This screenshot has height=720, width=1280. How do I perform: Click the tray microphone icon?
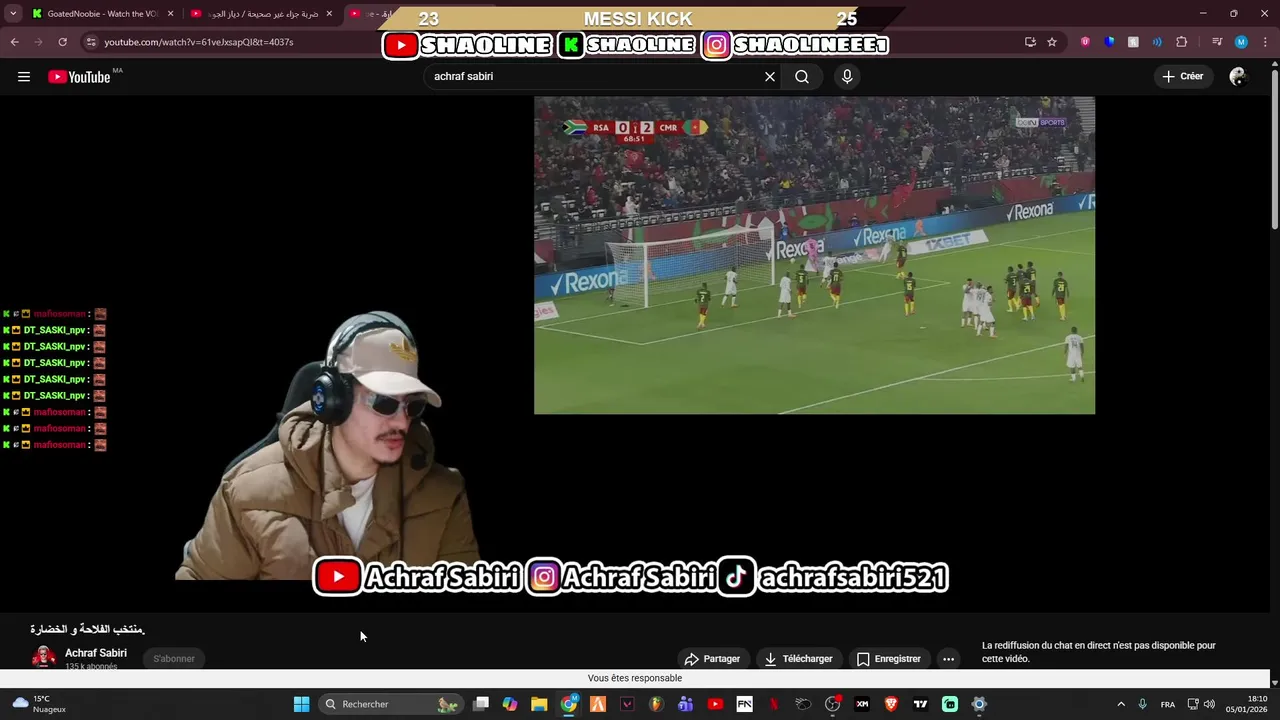(x=1143, y=704)
